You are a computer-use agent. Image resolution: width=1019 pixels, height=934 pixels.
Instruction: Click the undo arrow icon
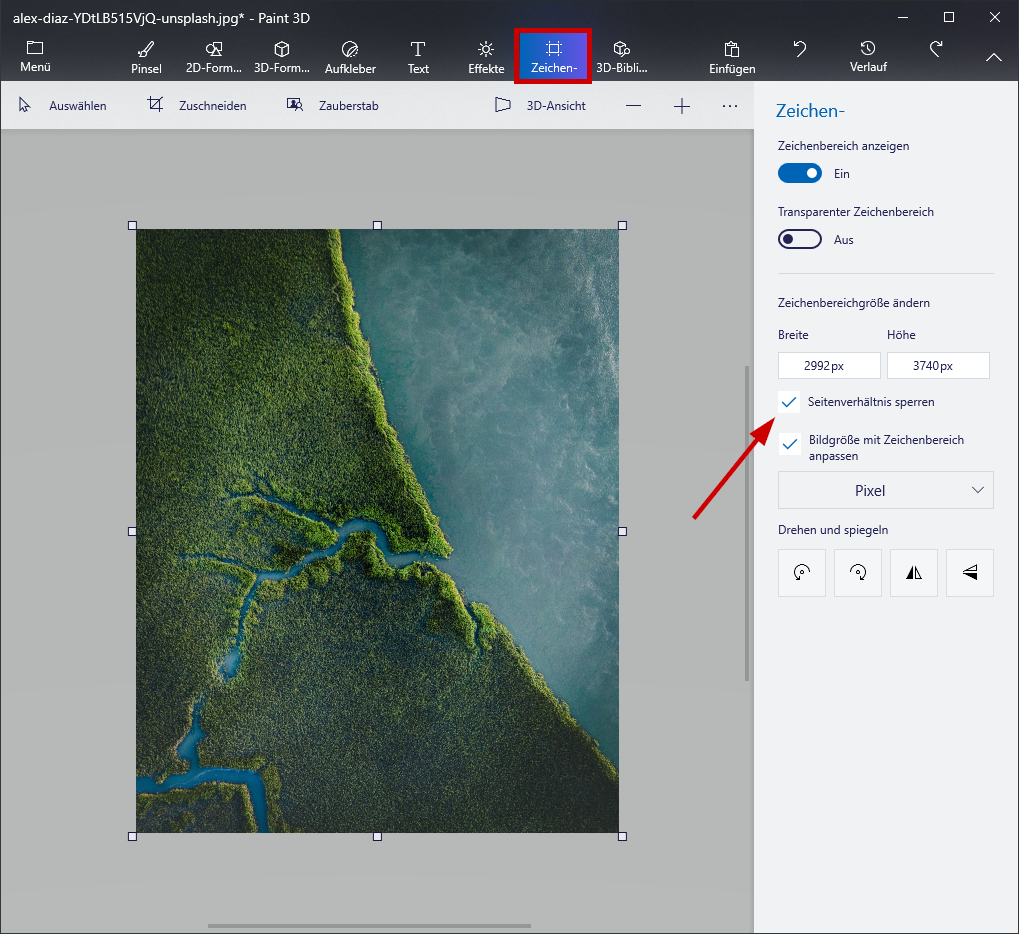coord(800,49)
